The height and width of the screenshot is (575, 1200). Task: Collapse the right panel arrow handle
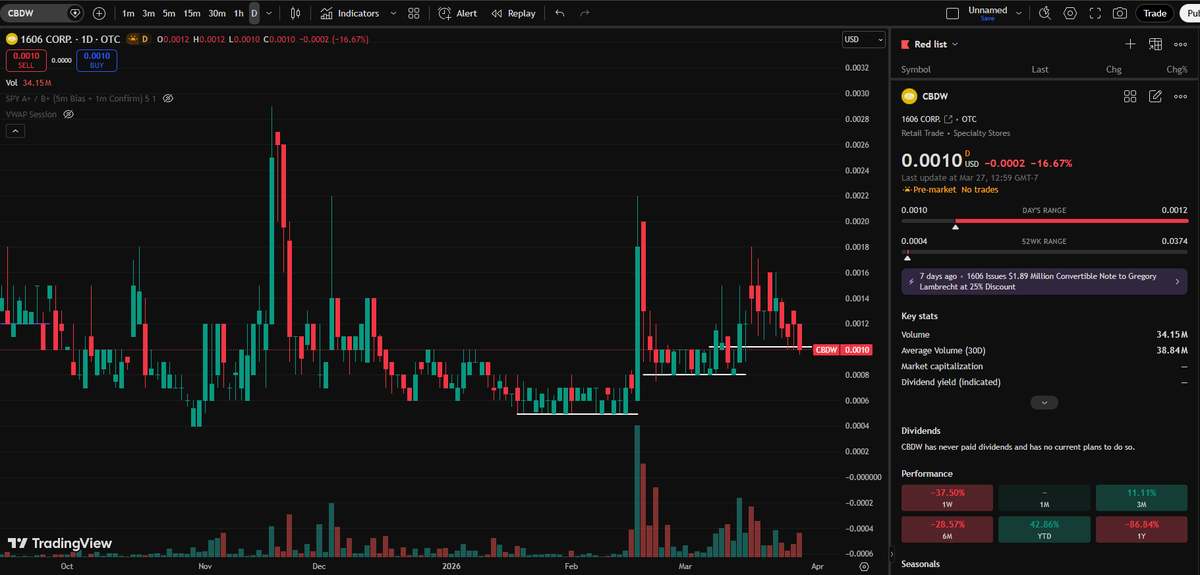[890, 554]
